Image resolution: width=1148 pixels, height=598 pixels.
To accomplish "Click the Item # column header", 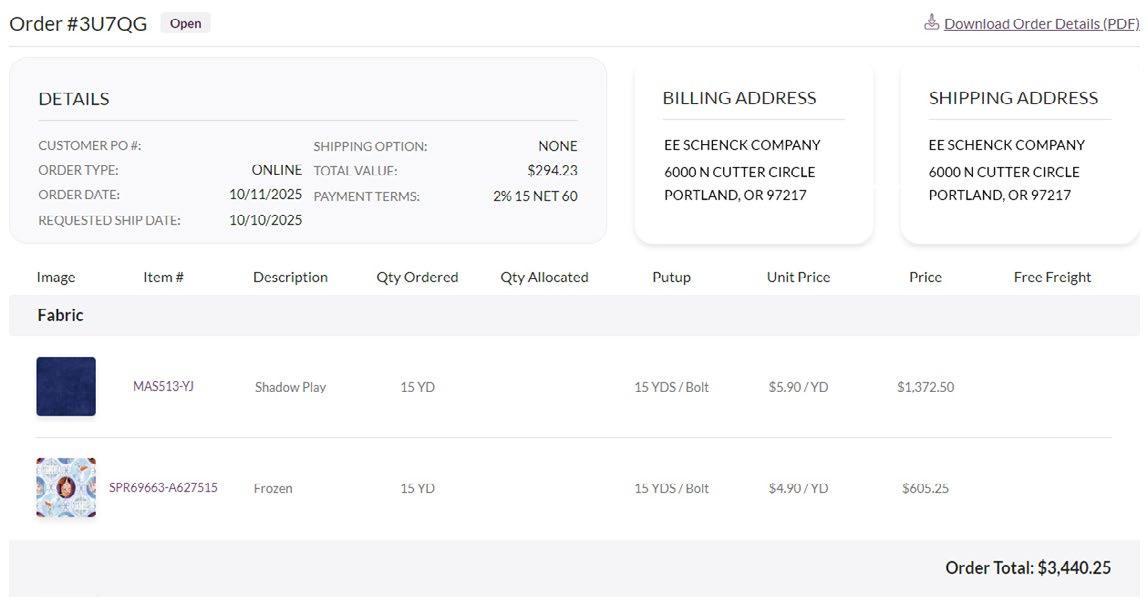I will point(163,277).
